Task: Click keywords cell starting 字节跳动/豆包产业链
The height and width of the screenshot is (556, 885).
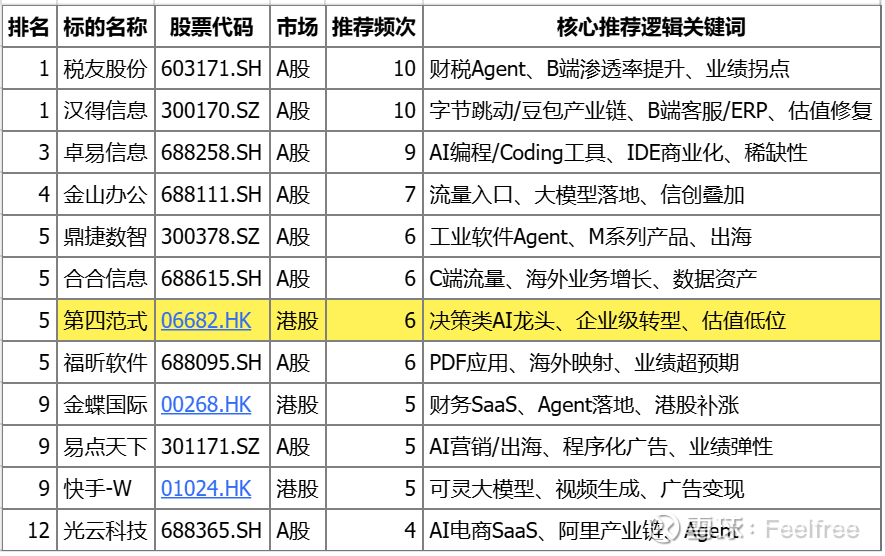Action: [651, 110]
